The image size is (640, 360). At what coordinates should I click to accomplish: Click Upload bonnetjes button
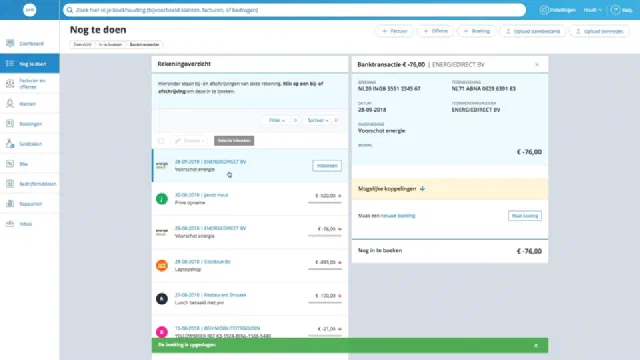(599, 31)
